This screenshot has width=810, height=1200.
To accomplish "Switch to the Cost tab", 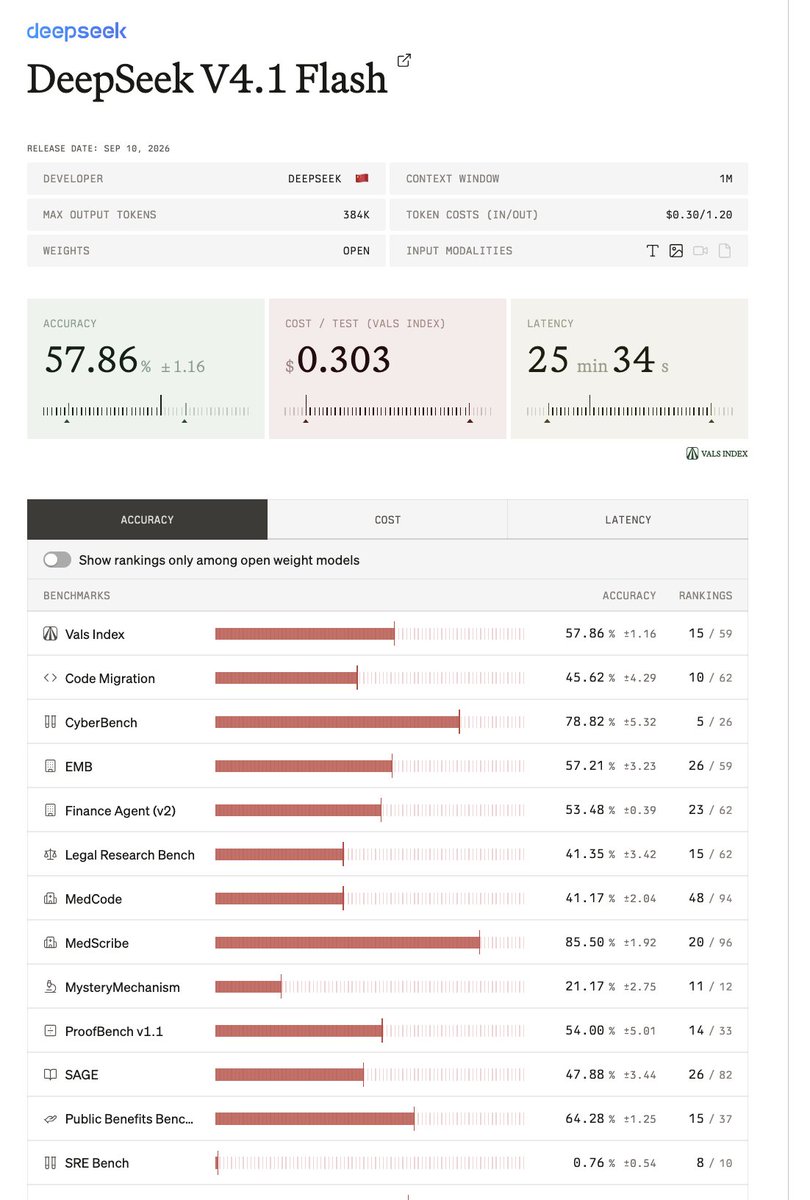I will 388,520.
